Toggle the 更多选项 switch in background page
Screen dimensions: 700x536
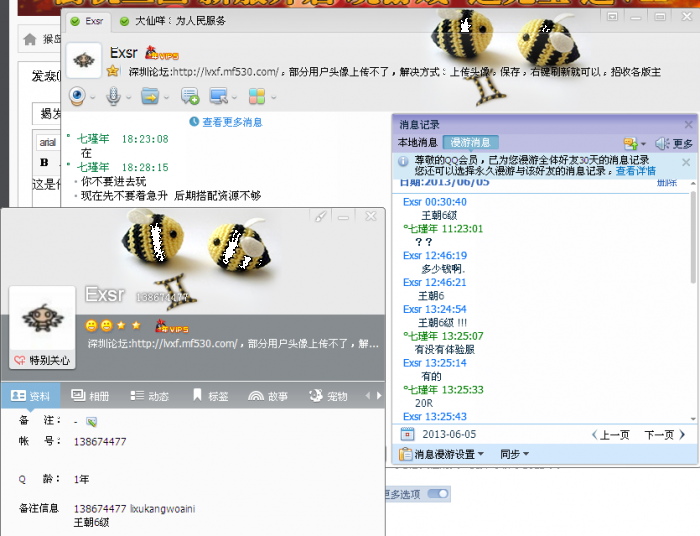[438, 494]
